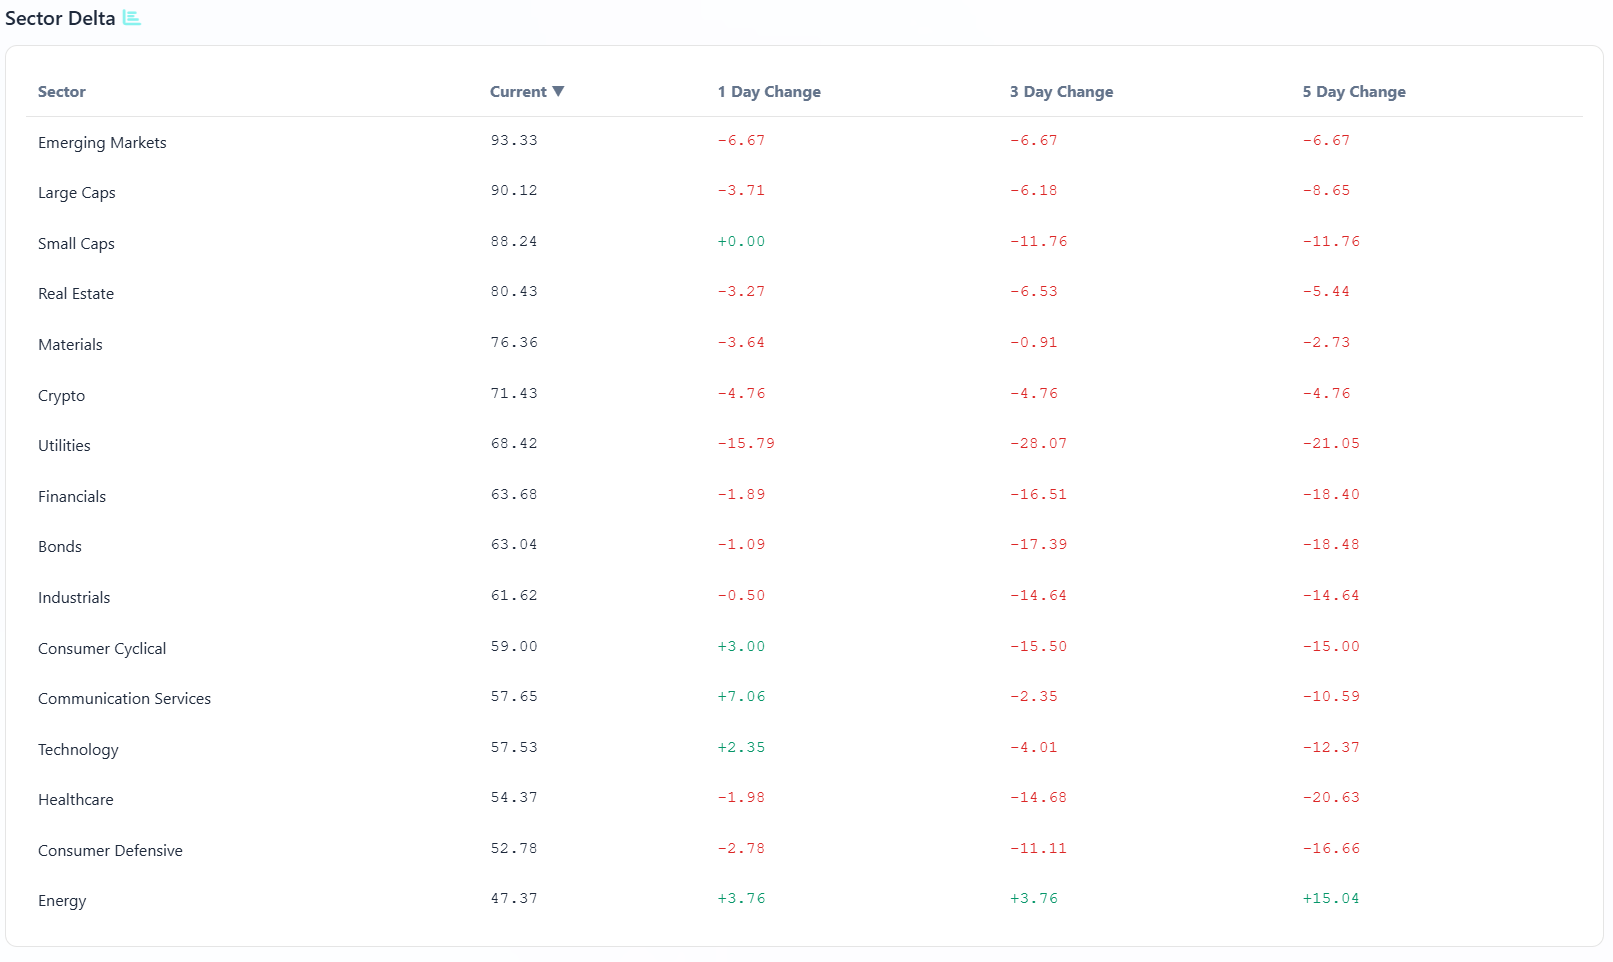
Task: Select the Utilities sector
Action: [x=64, y=446]
